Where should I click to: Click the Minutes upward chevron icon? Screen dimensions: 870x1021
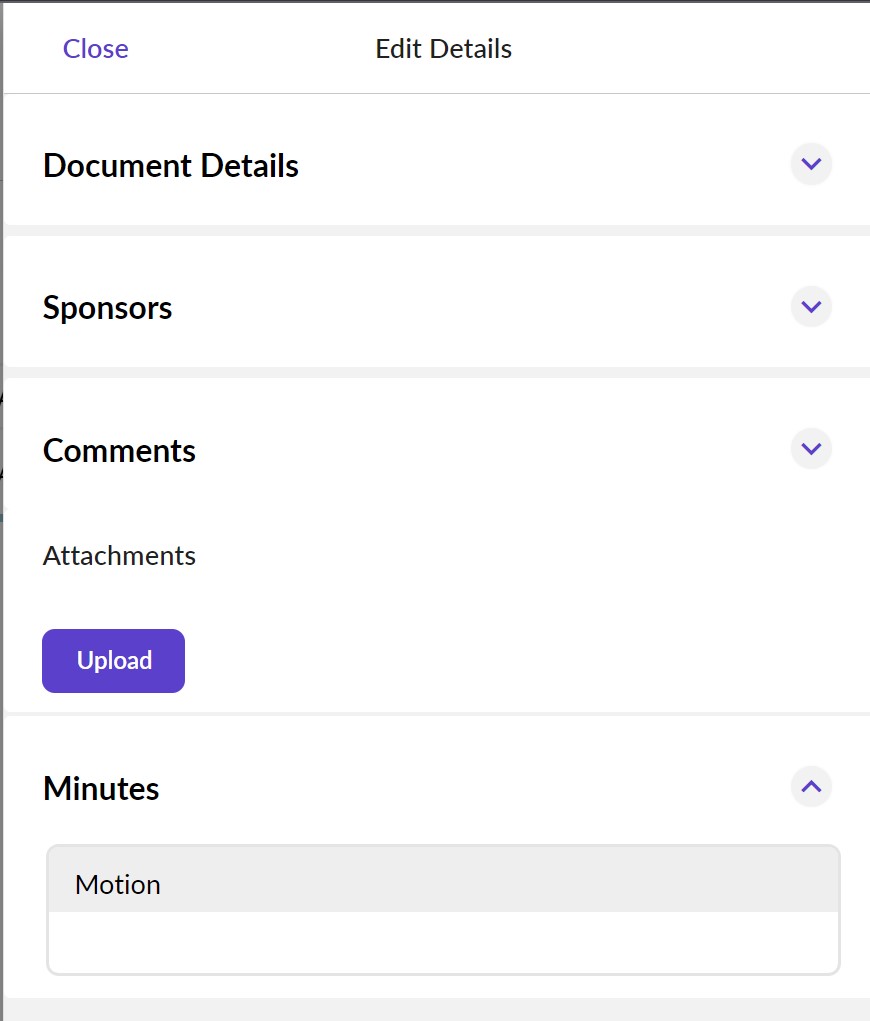(x=811, y=787)
